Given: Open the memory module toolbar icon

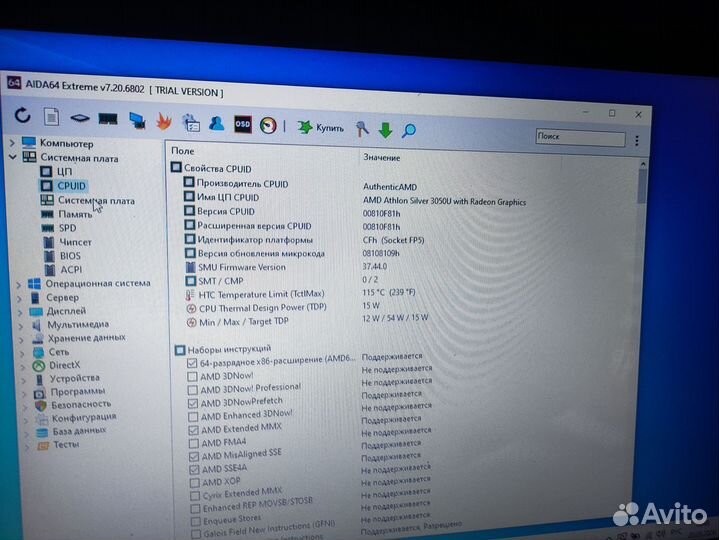Looking at the screenshot, I should (108, 120).
